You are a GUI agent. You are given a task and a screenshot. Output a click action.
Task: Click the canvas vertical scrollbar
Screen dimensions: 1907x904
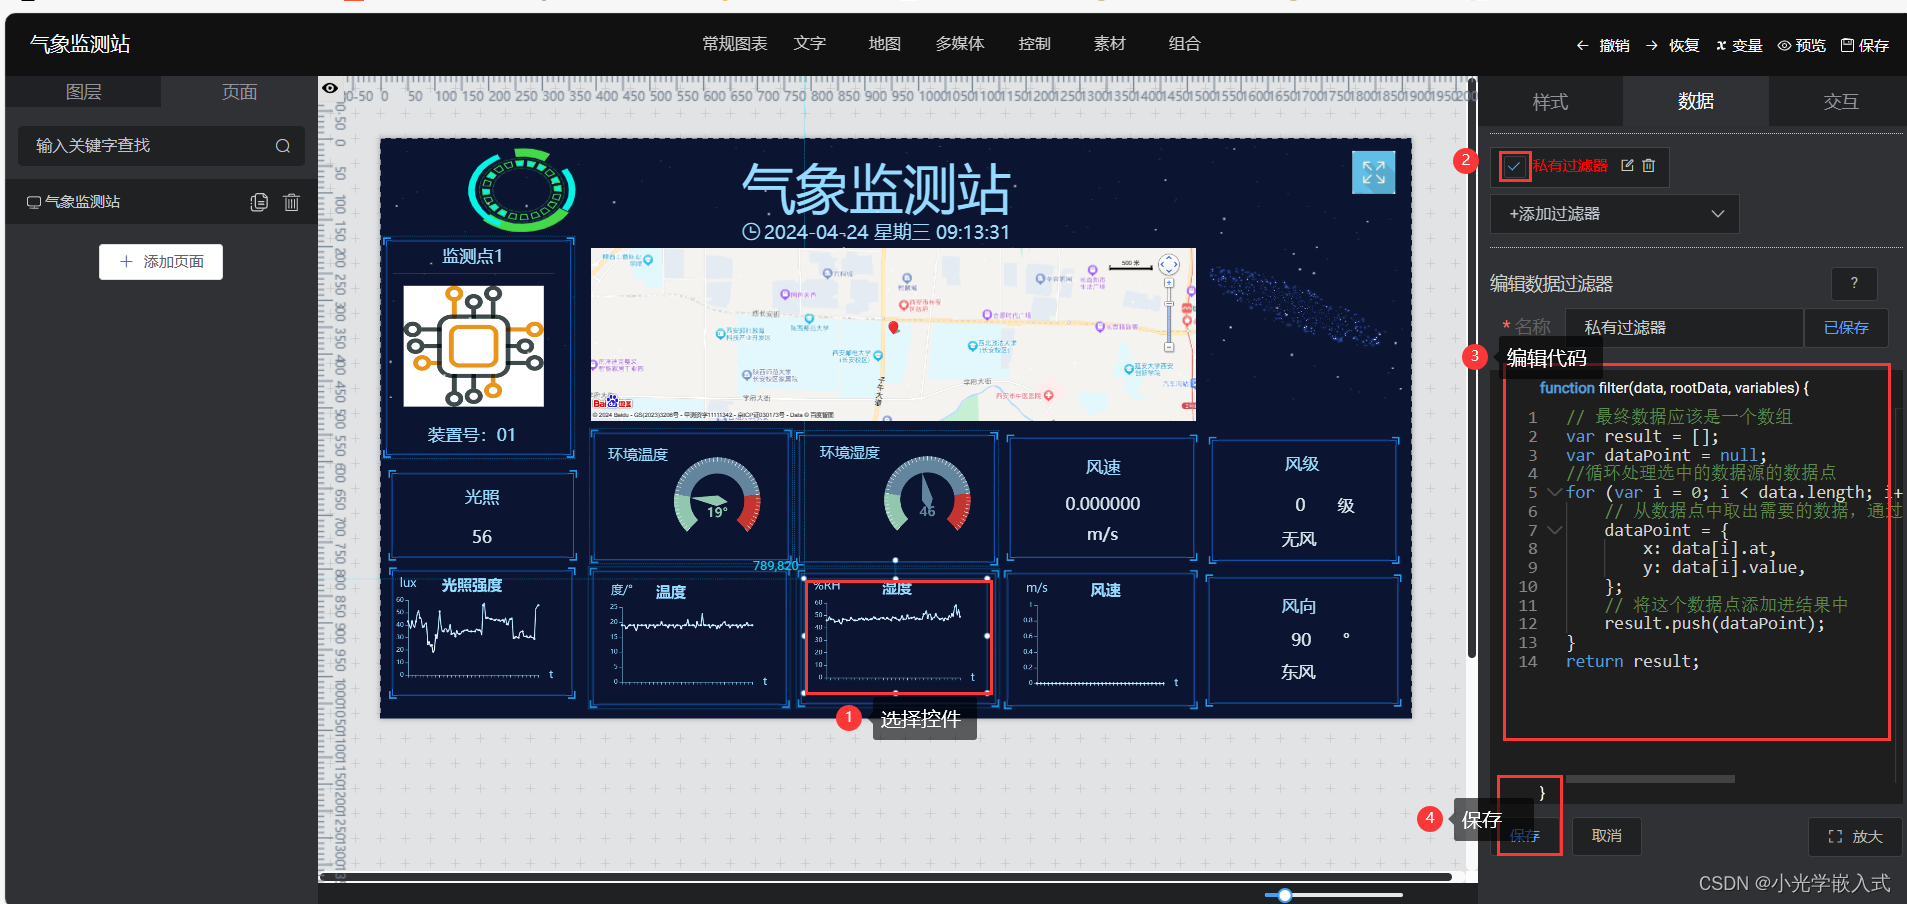[x=1472, y=368]
